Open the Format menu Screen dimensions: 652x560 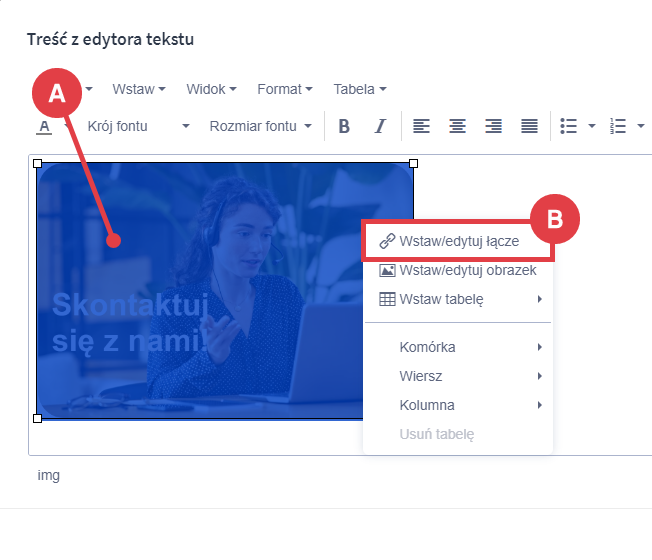pyautogui.click(x=284, y=89)
